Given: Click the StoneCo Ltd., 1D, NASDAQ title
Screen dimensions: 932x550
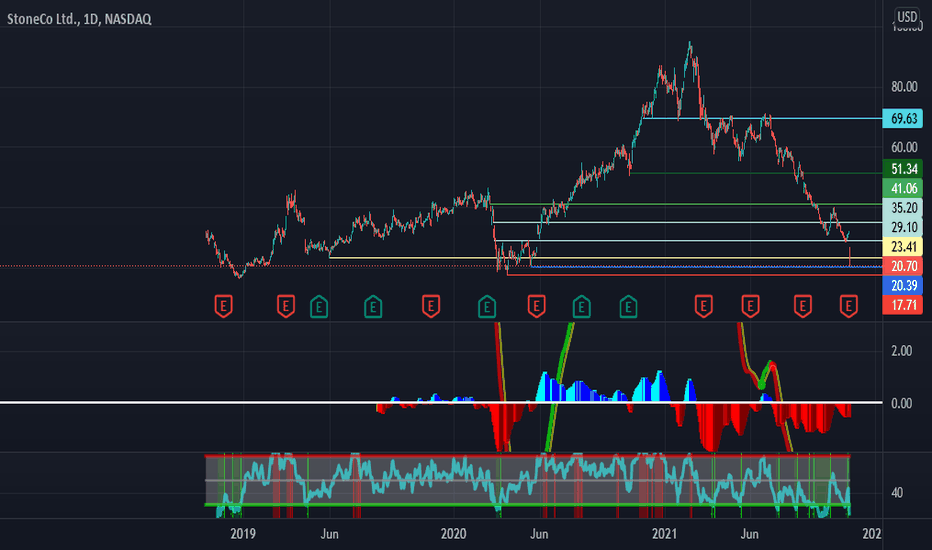Looking at the screenshot, I should (x=79, y=19).
